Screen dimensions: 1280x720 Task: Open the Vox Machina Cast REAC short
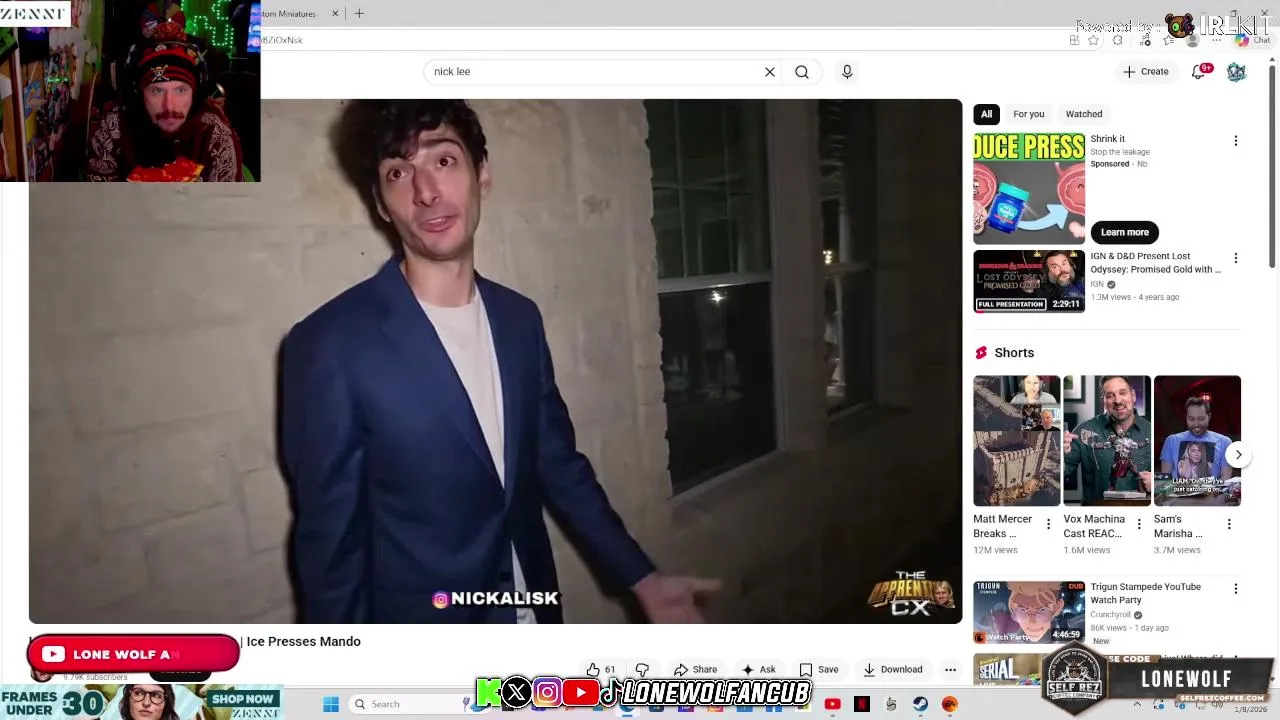point(1107,441)
